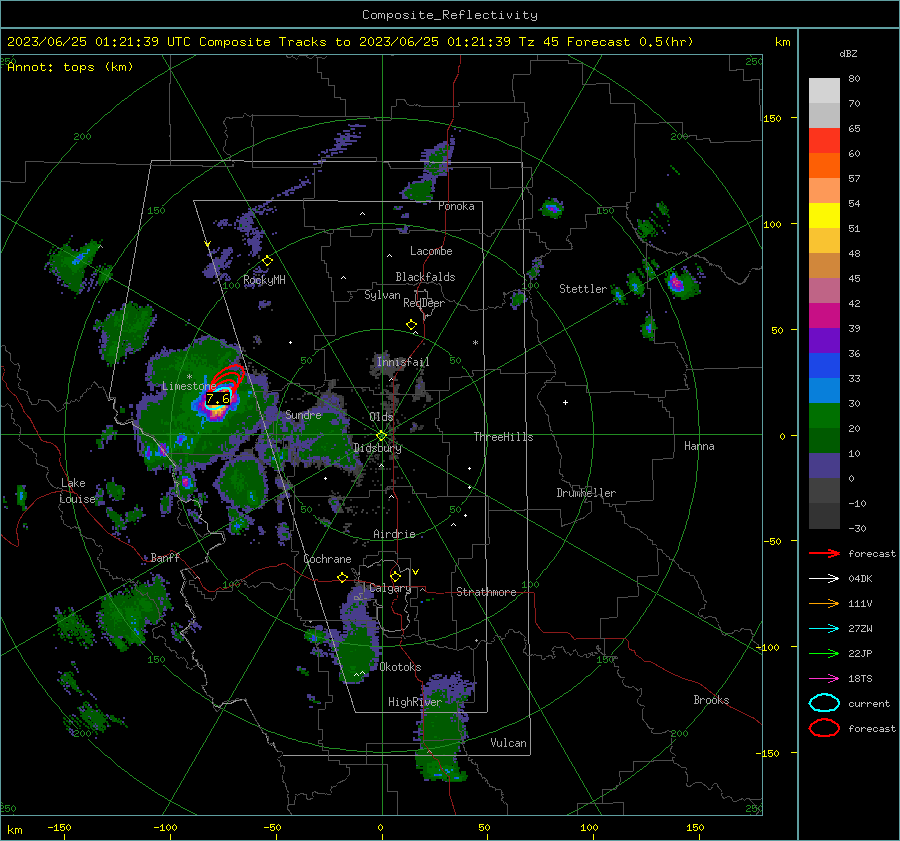Pick the purple 36-39 dBZ swatch
Screen dimensions: 900x841
point(824,341)
